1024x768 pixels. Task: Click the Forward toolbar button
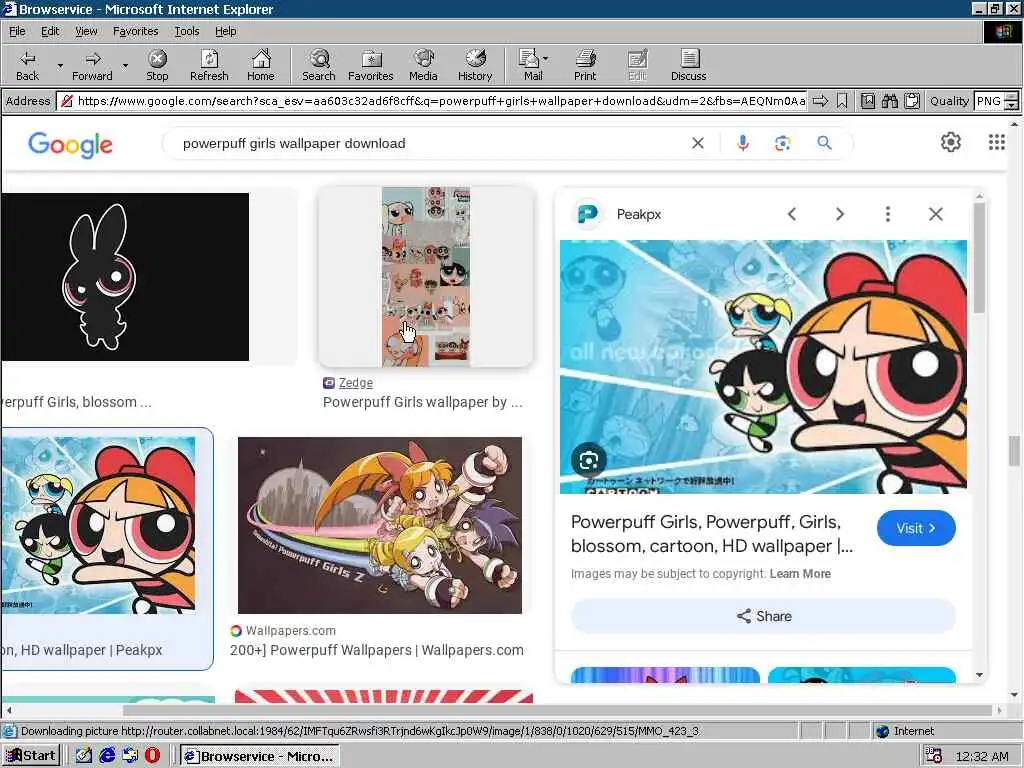pyautogui.click(x=92, y=65)
